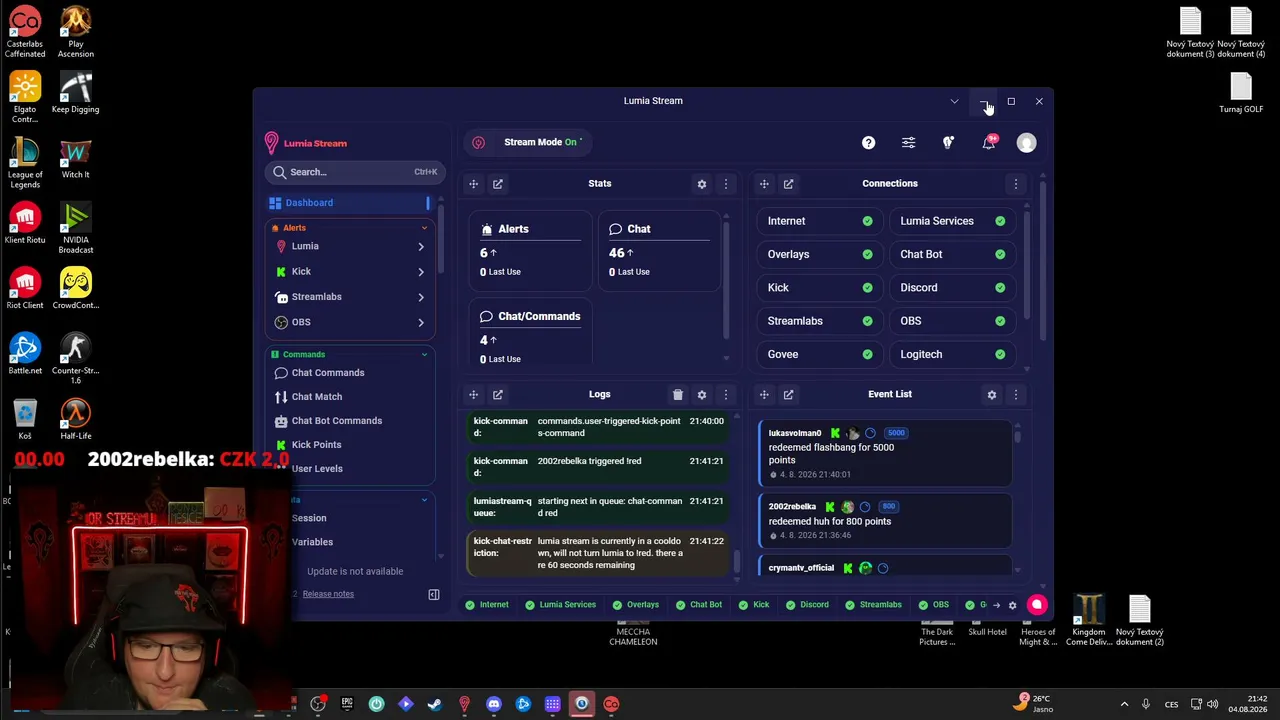Open the help question mark icon
Viewport: 1280px width, 720px height.
coord(868,143)
